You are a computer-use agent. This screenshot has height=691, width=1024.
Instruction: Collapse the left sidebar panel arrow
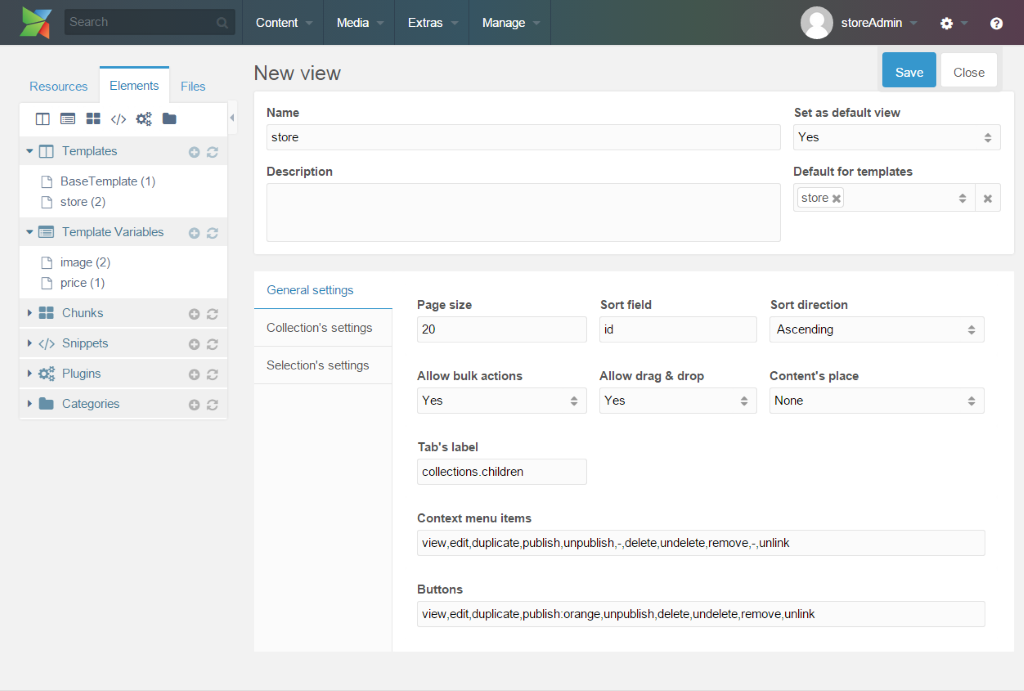click(x=232, y=118)
